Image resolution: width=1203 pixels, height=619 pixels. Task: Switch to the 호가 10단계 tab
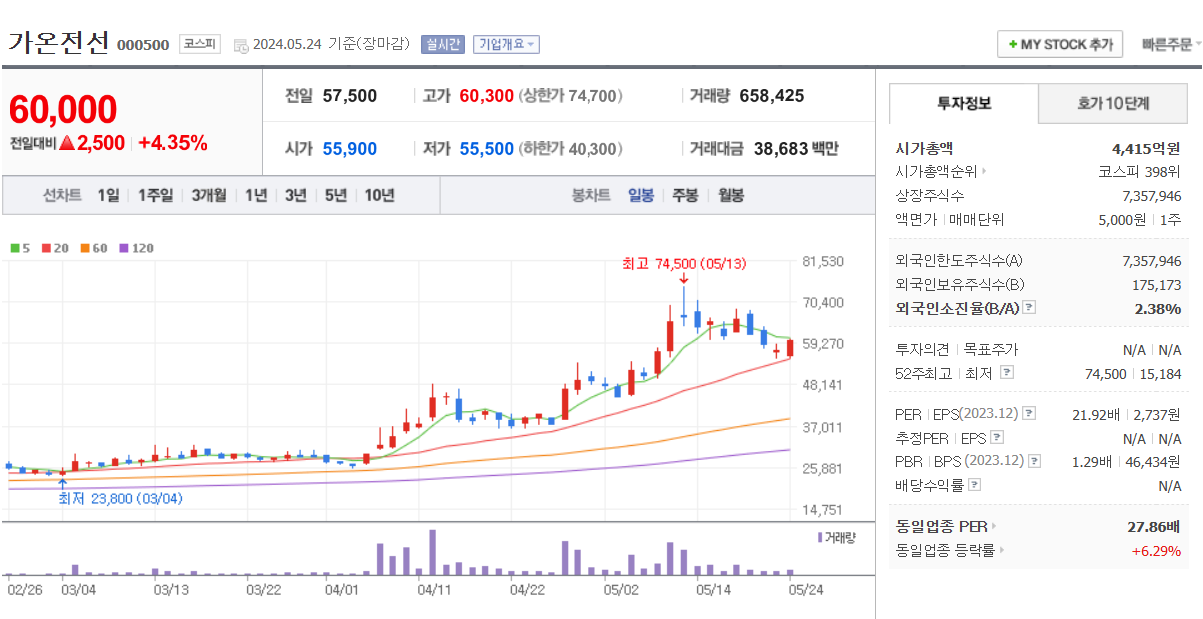[1112, 103]
